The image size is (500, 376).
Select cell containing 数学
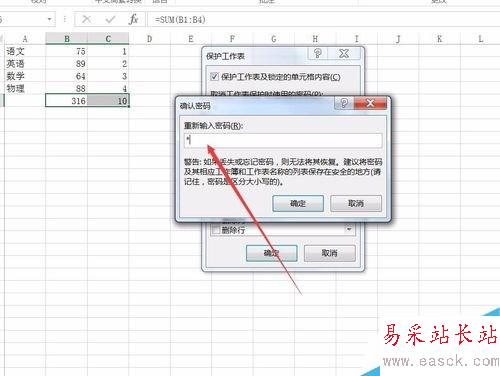coord(25,76)
